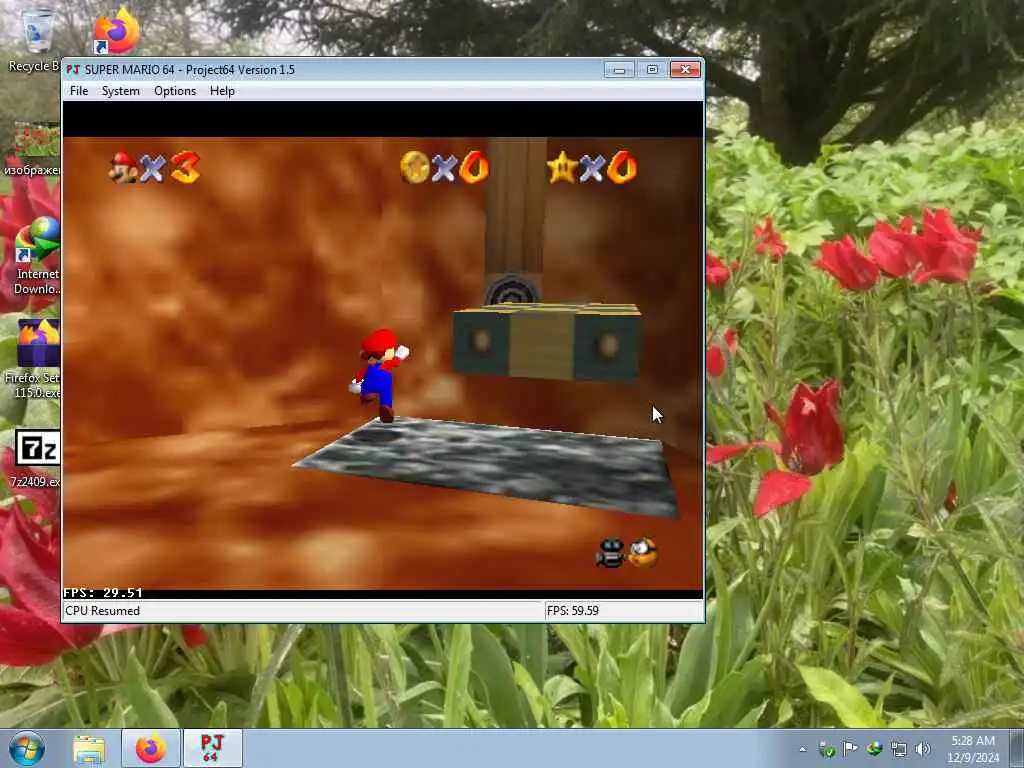Minimize the Project64 window
Image resolution: width=1024 pixels, height=768 pixels.
pos(619,69)
